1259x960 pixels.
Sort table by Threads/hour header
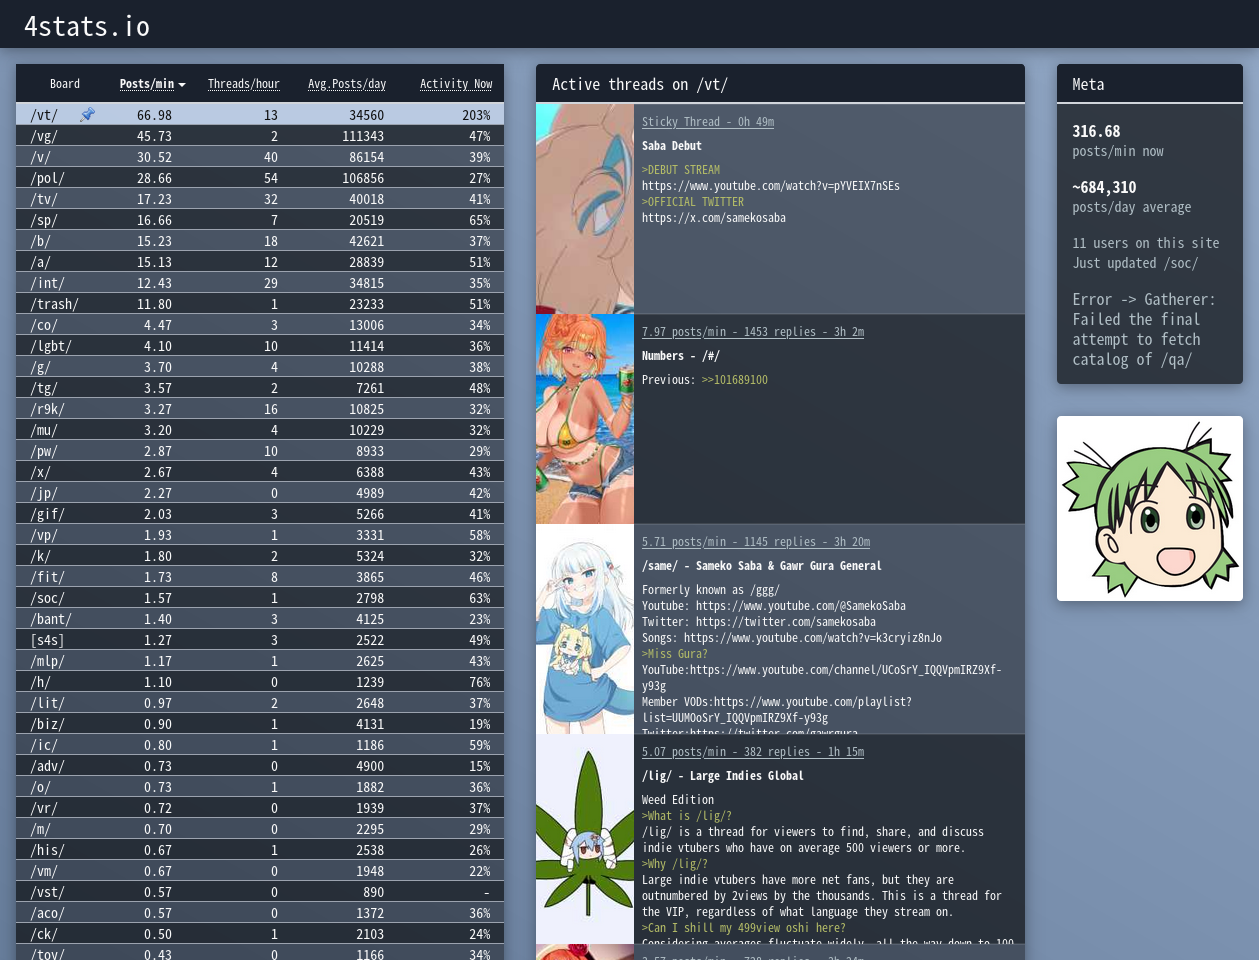pyautogui.click(x=243, y=84)
